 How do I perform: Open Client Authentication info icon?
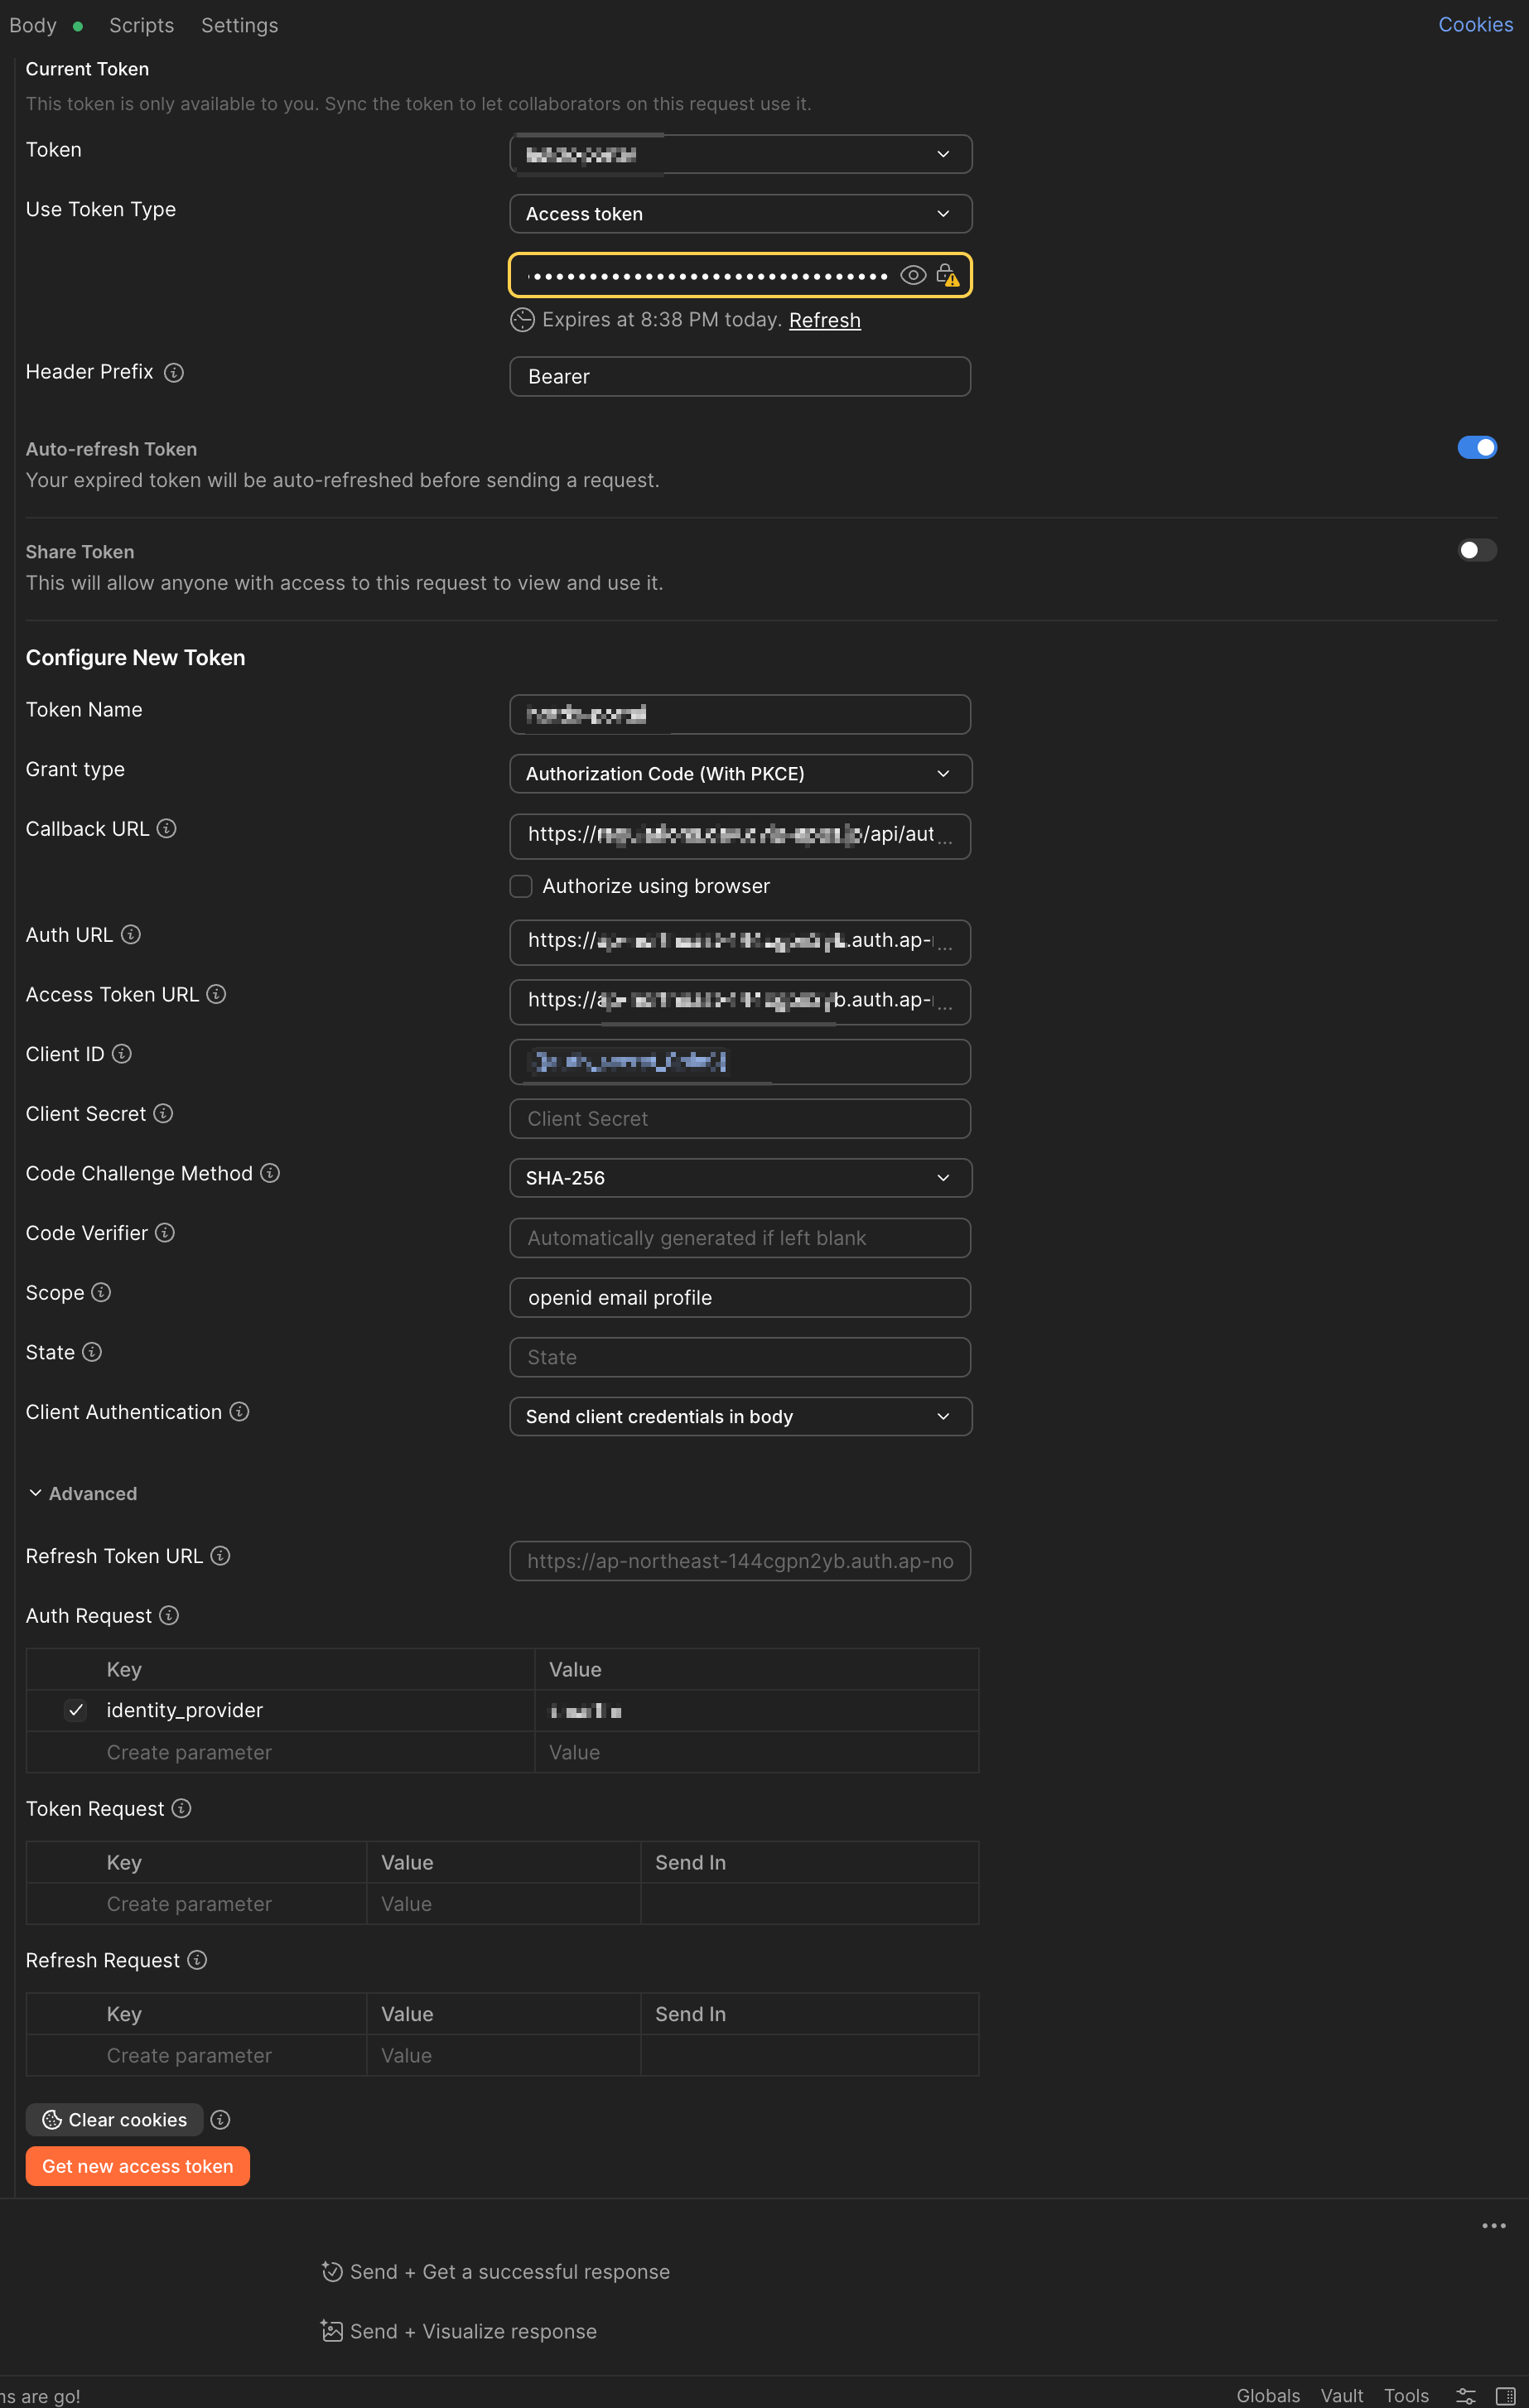(239, 1411)
